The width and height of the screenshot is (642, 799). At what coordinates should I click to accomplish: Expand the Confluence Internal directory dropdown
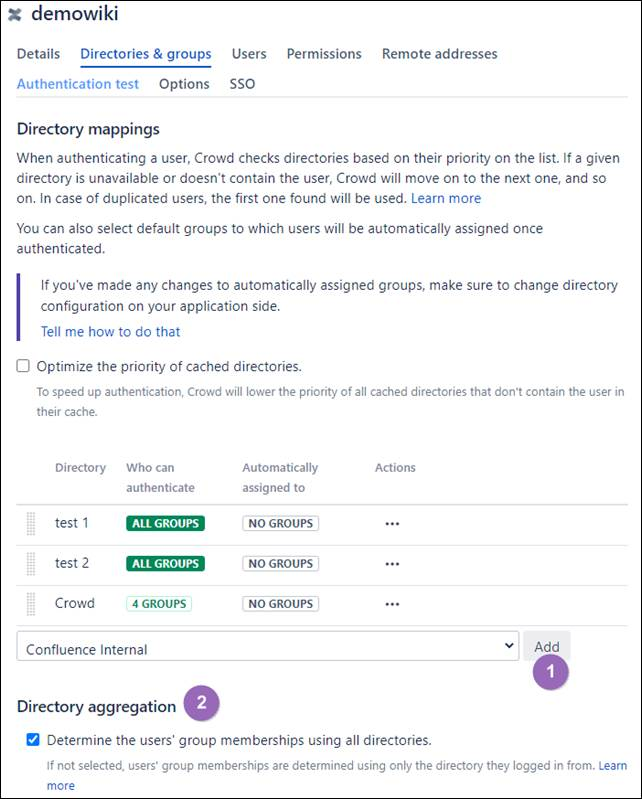coord(268,646)
